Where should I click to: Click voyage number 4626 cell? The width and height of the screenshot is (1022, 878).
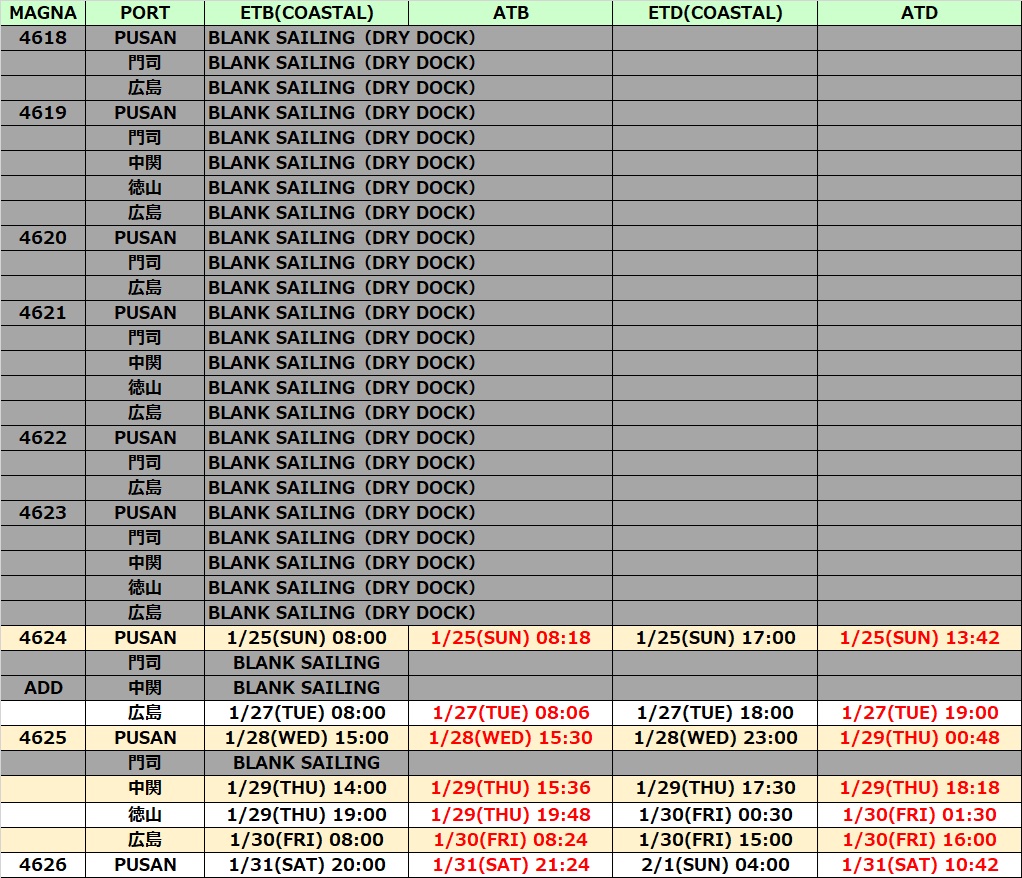43,865
